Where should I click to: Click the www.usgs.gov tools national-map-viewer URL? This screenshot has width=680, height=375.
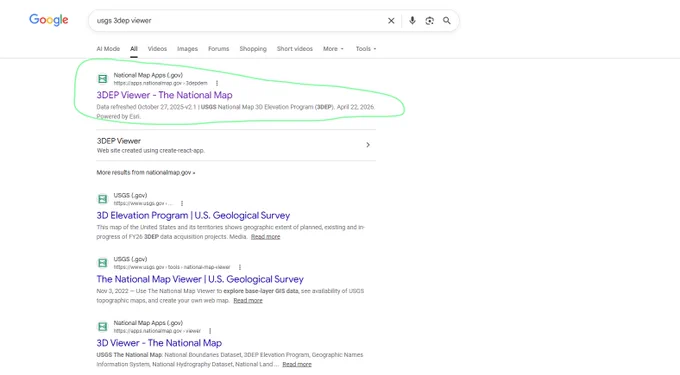coord(172,267)
